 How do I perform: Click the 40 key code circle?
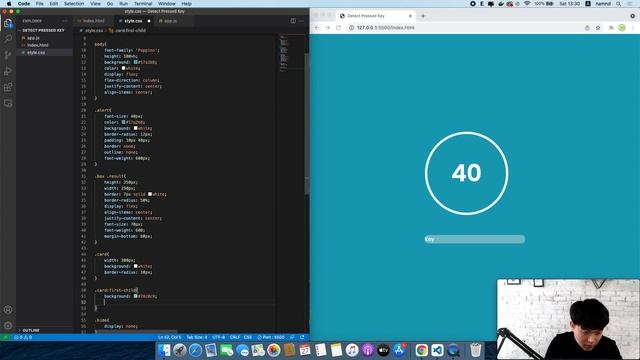point(467,173)
